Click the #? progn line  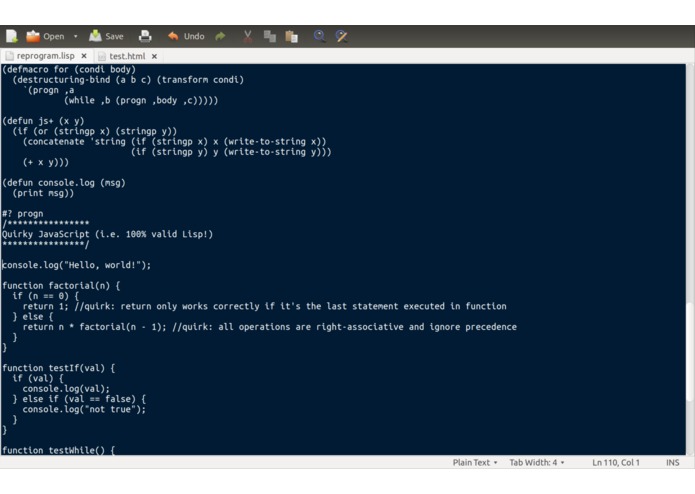[23, 214]
